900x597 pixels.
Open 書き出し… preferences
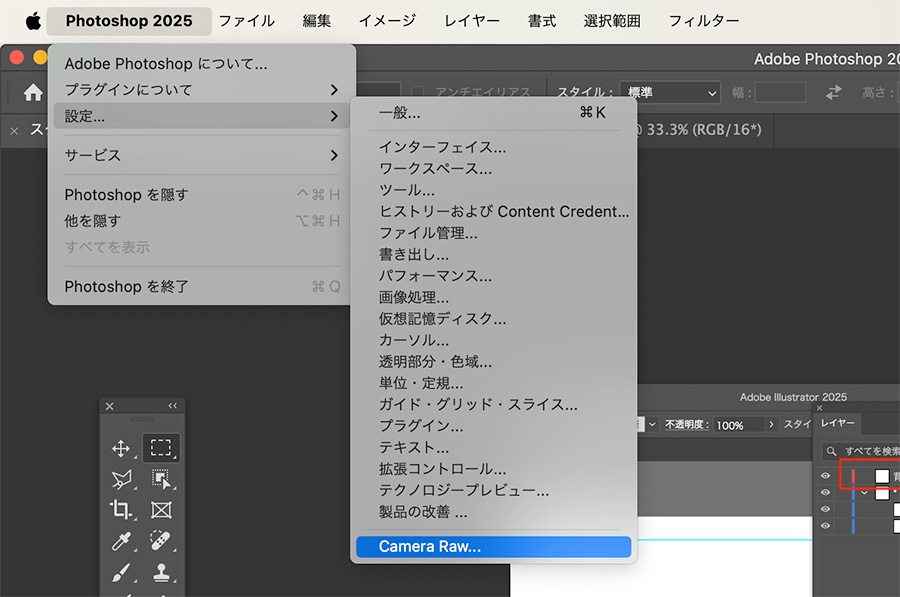pyautogui.click(x=494, y=254)
